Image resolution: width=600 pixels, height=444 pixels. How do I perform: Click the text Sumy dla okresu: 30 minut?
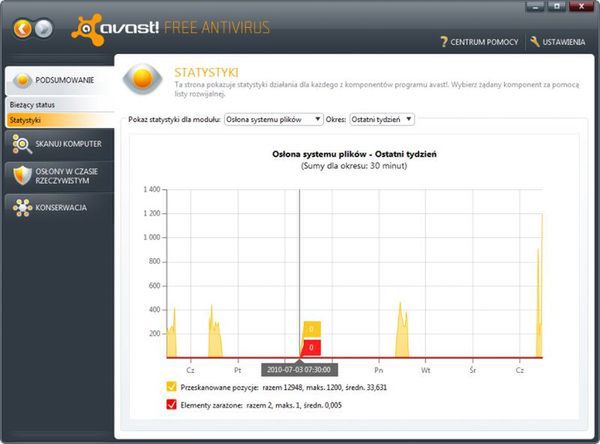click(x=354, y=166)
